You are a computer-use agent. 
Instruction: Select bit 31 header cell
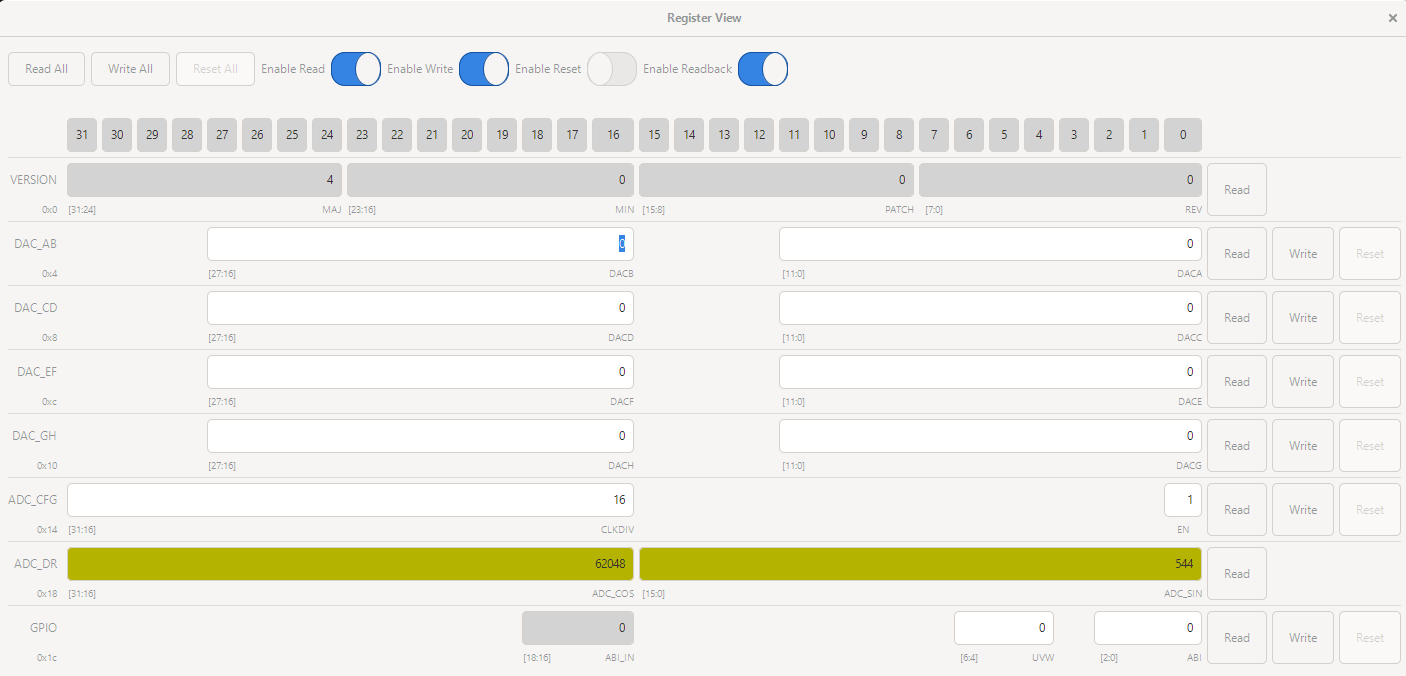82,135
